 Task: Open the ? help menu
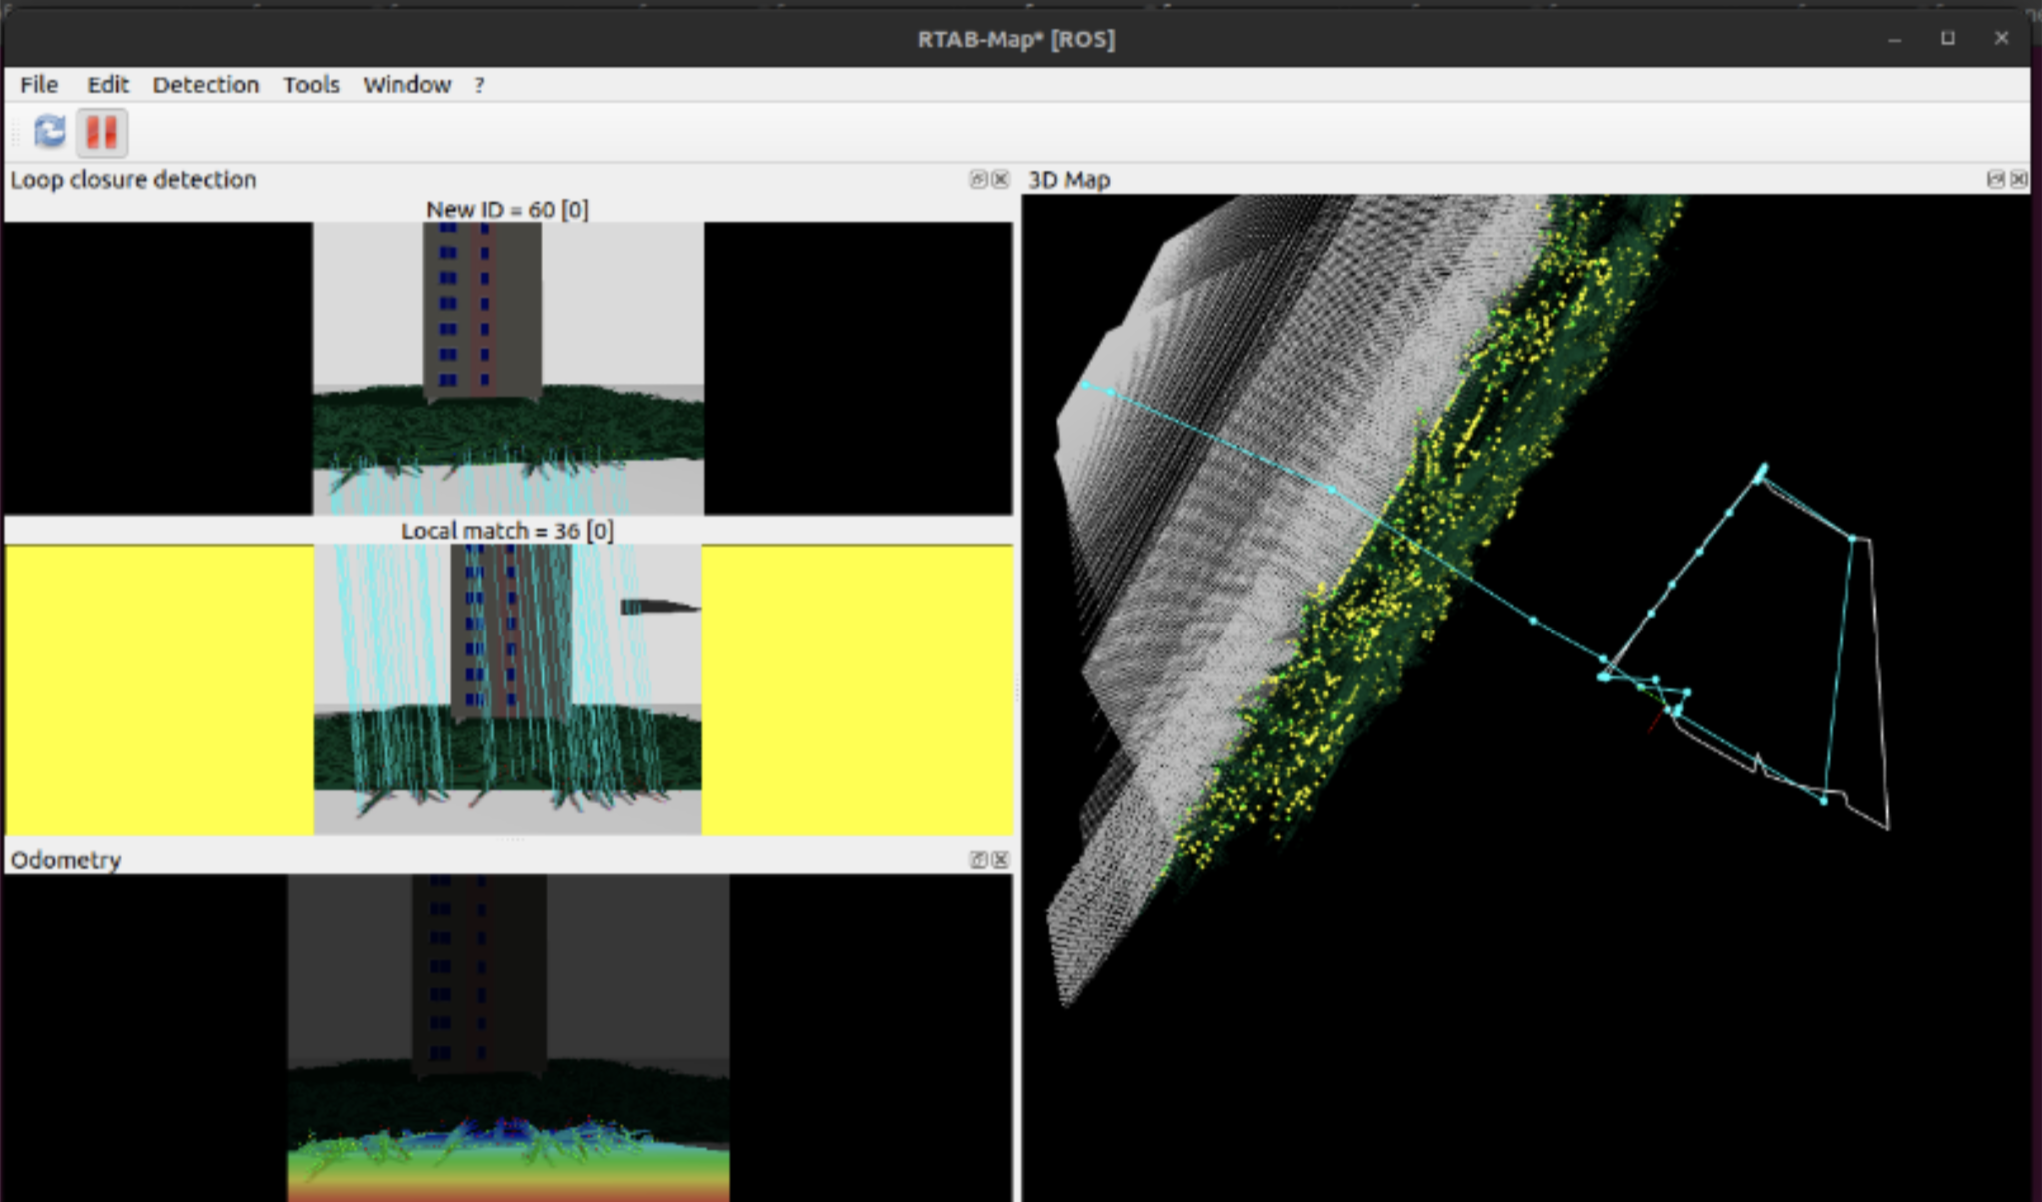point(479,85)
